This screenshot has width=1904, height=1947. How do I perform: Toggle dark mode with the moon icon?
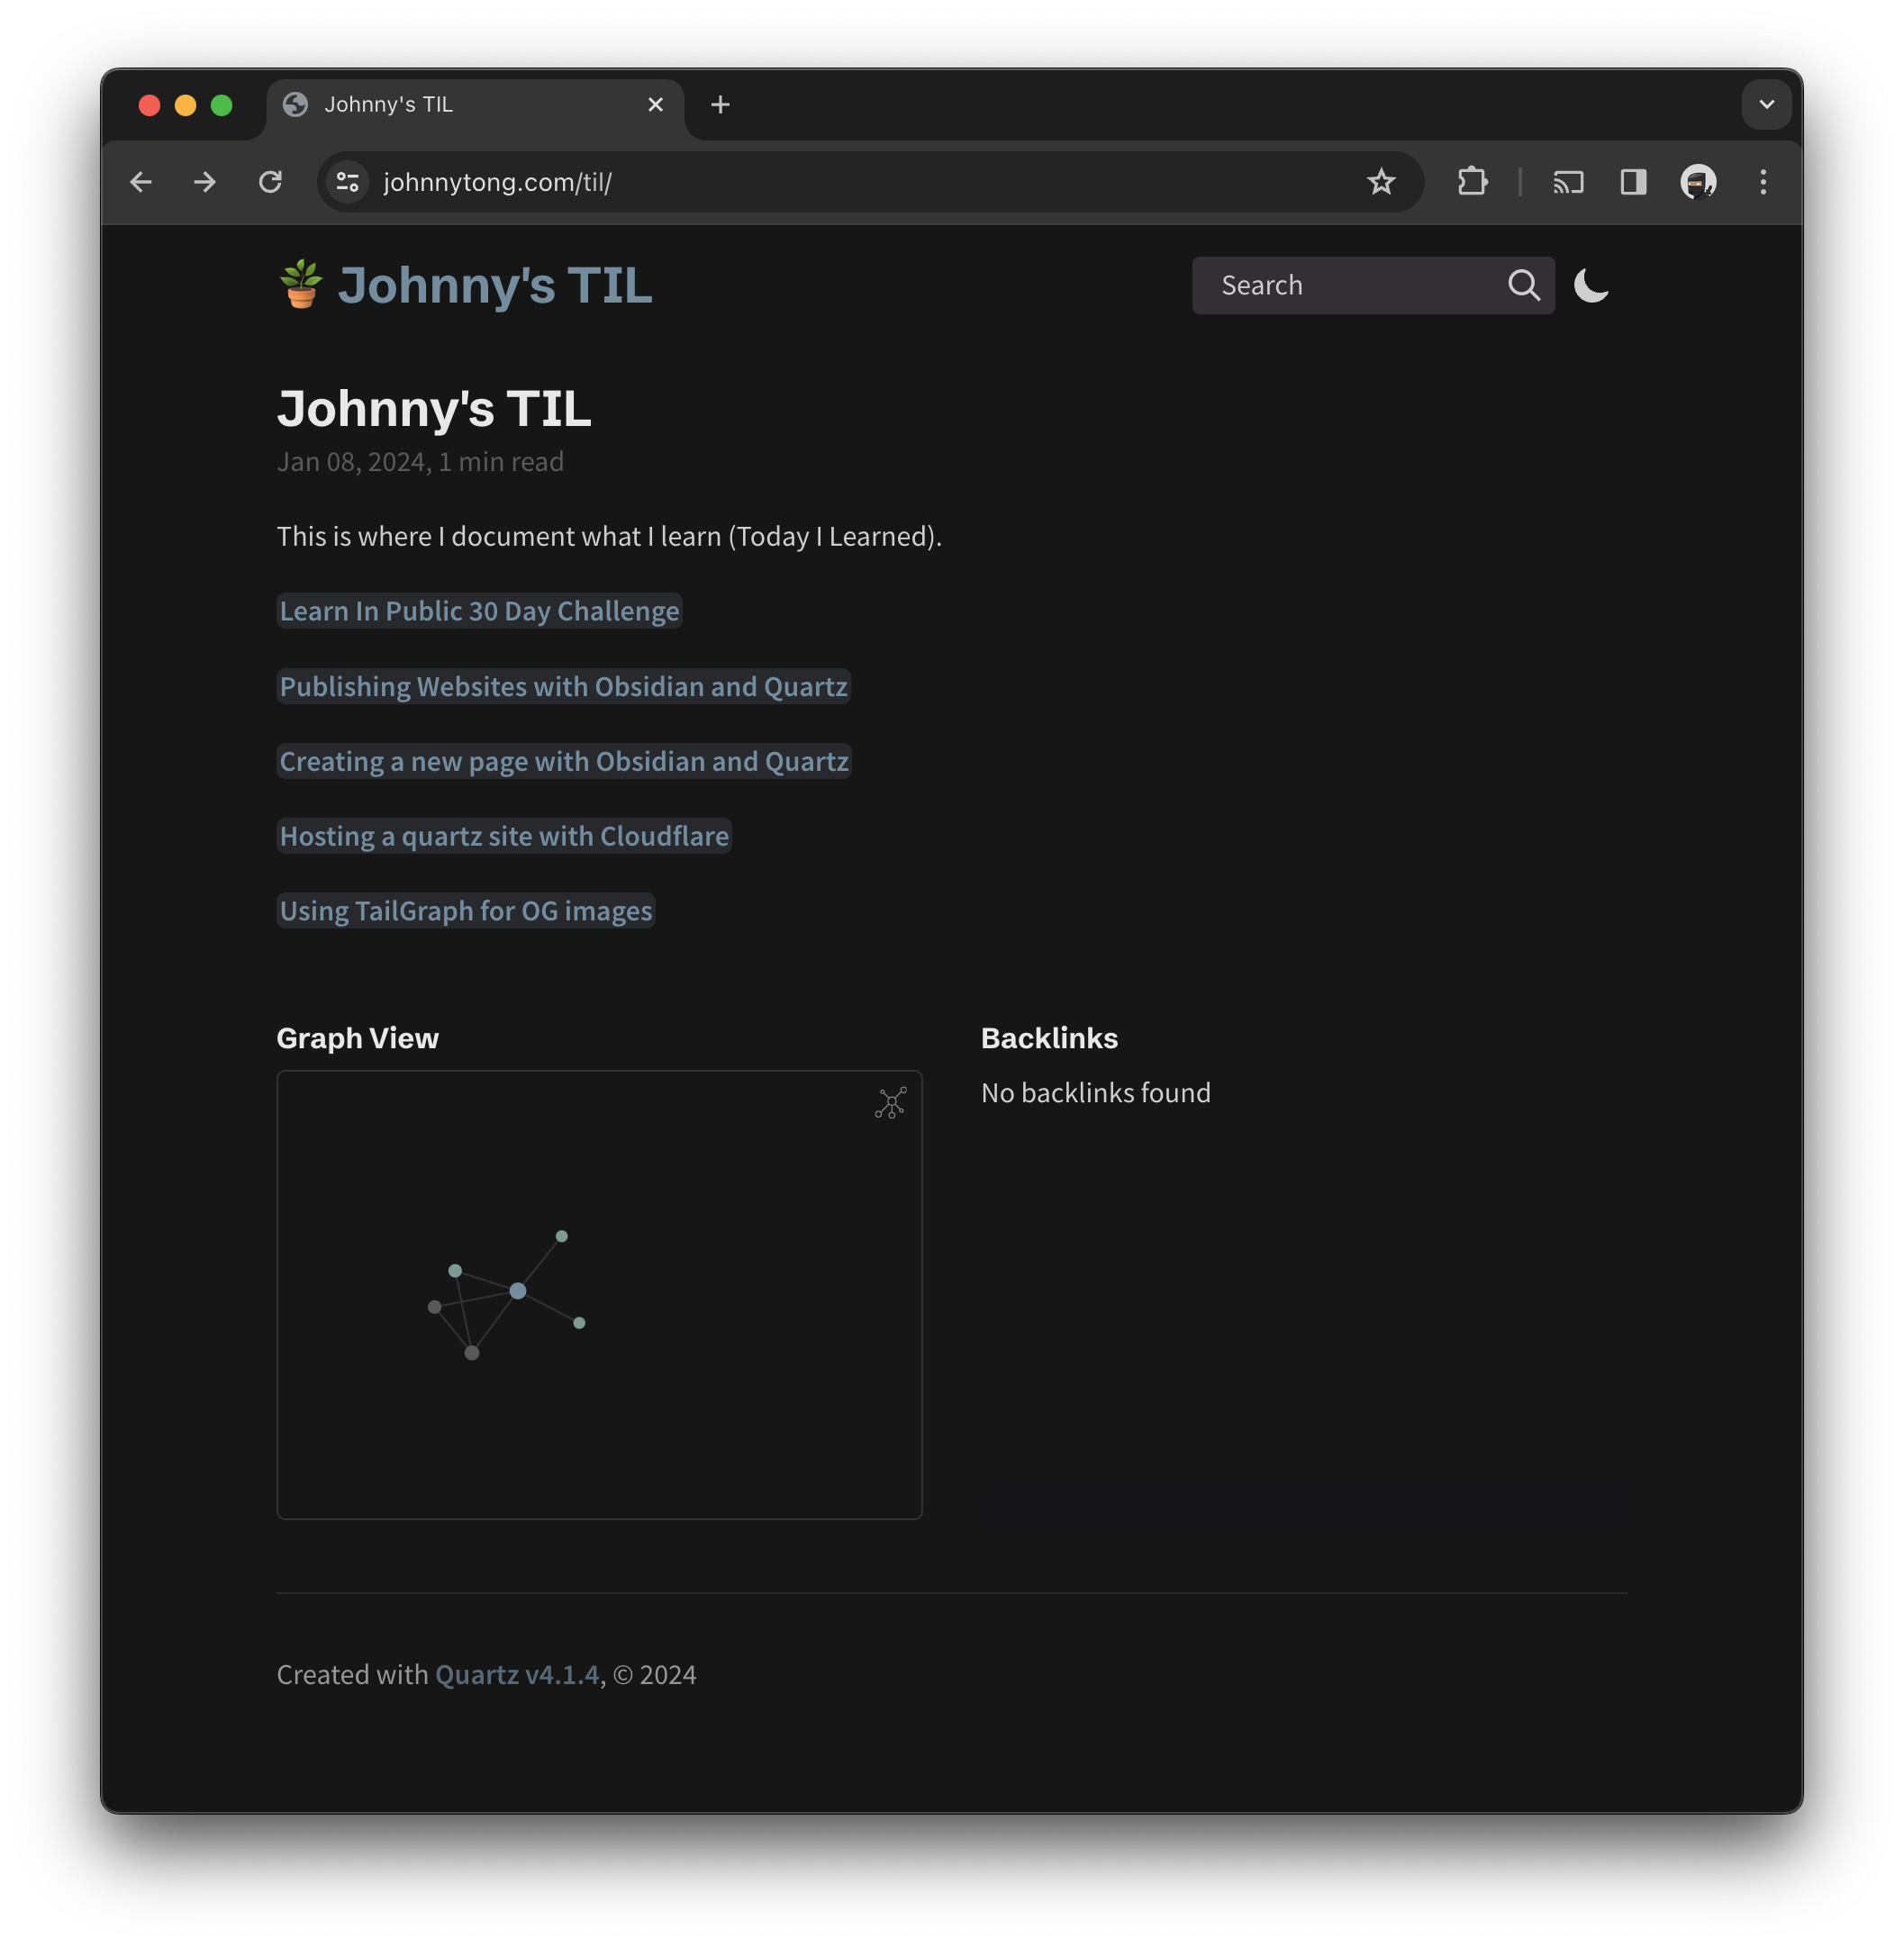pos(1590,286)
